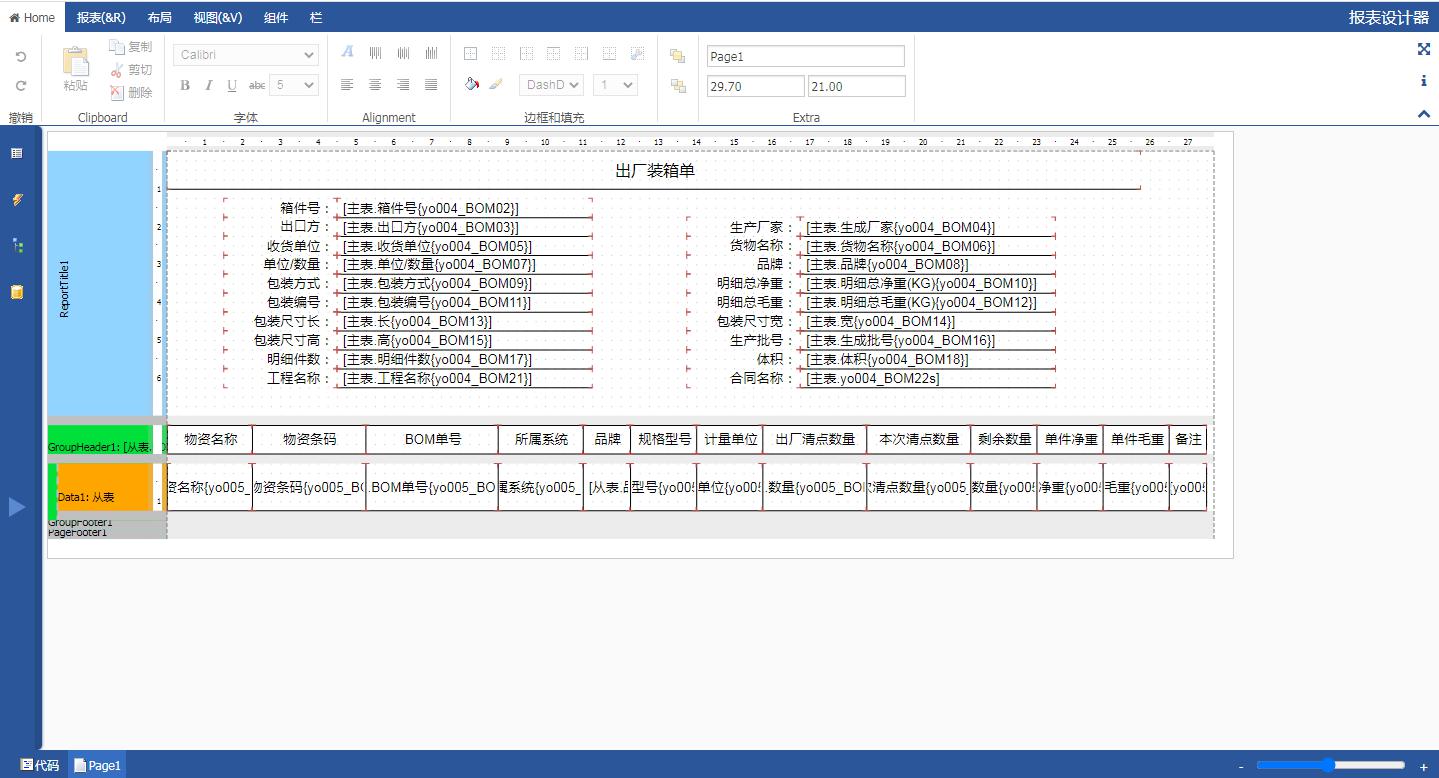Viewport: 1439px width, 778px height.
Task: Click the 复制 copy button
Action: point(131,47)
